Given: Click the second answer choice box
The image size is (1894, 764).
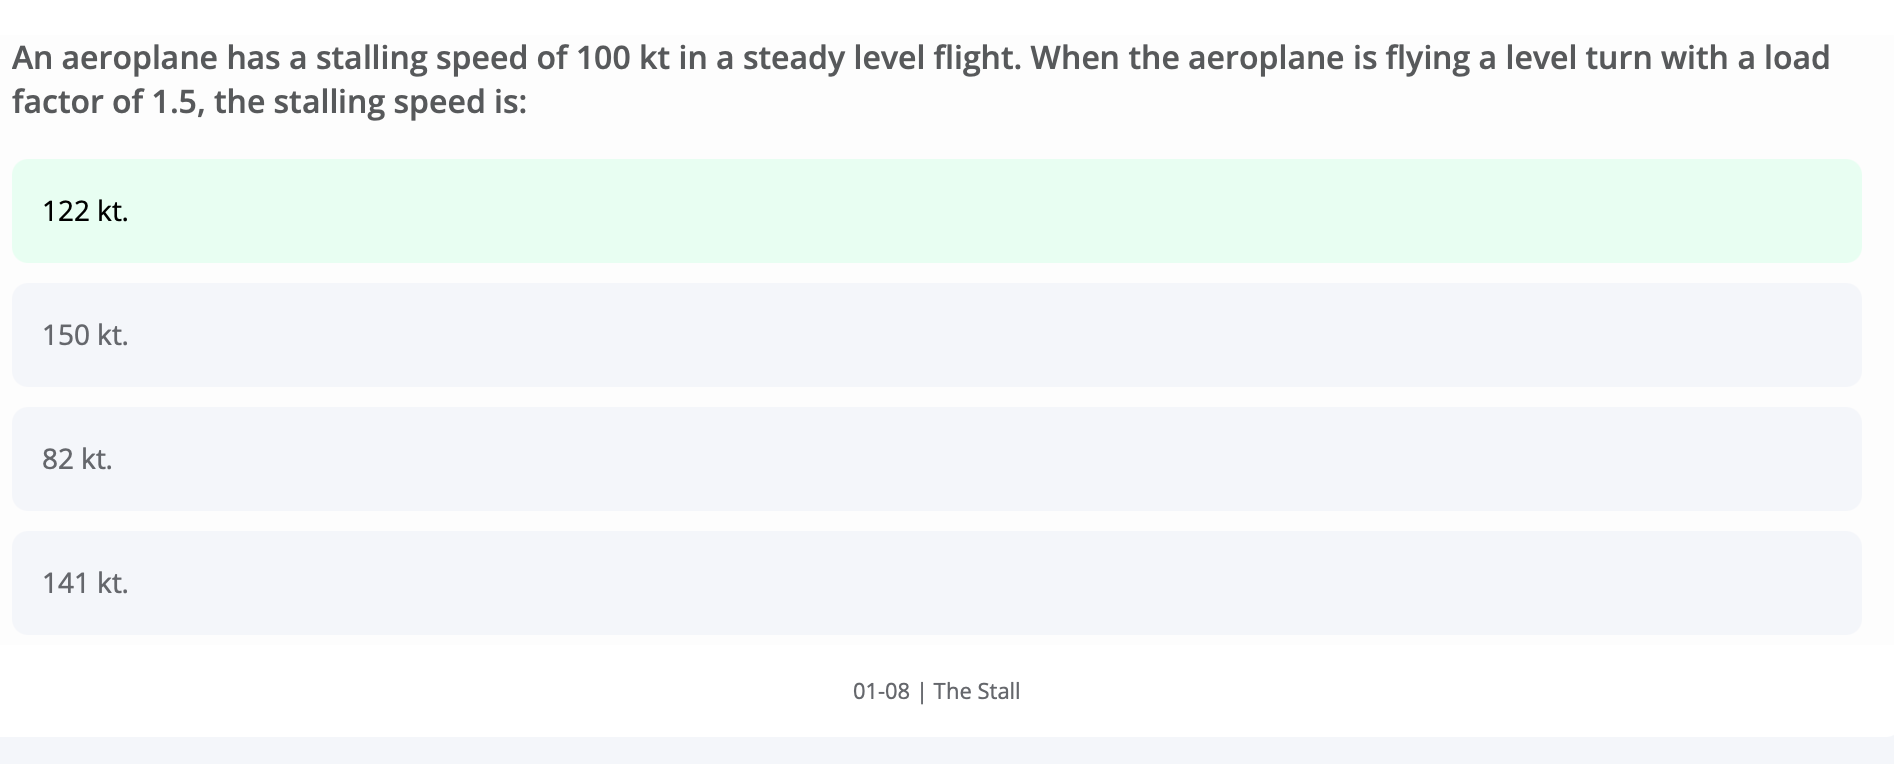Looking at the screenshot, I should tap(936, 335).
